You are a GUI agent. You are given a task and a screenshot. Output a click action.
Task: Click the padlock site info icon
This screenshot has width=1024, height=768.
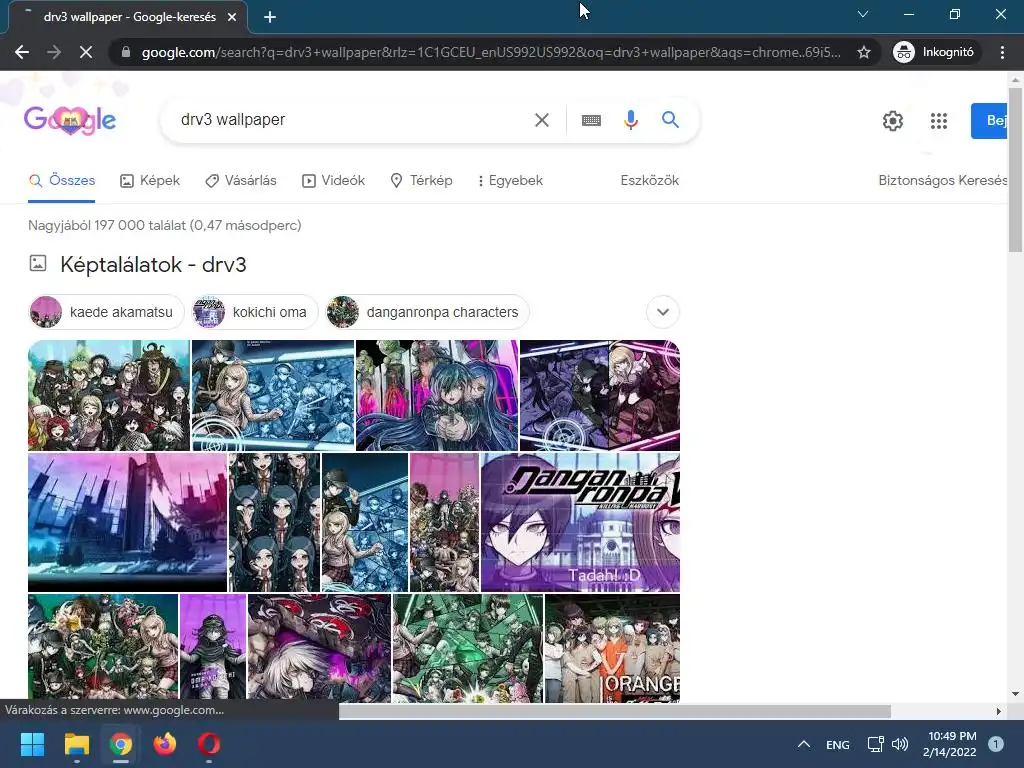[x=126, y=52]
